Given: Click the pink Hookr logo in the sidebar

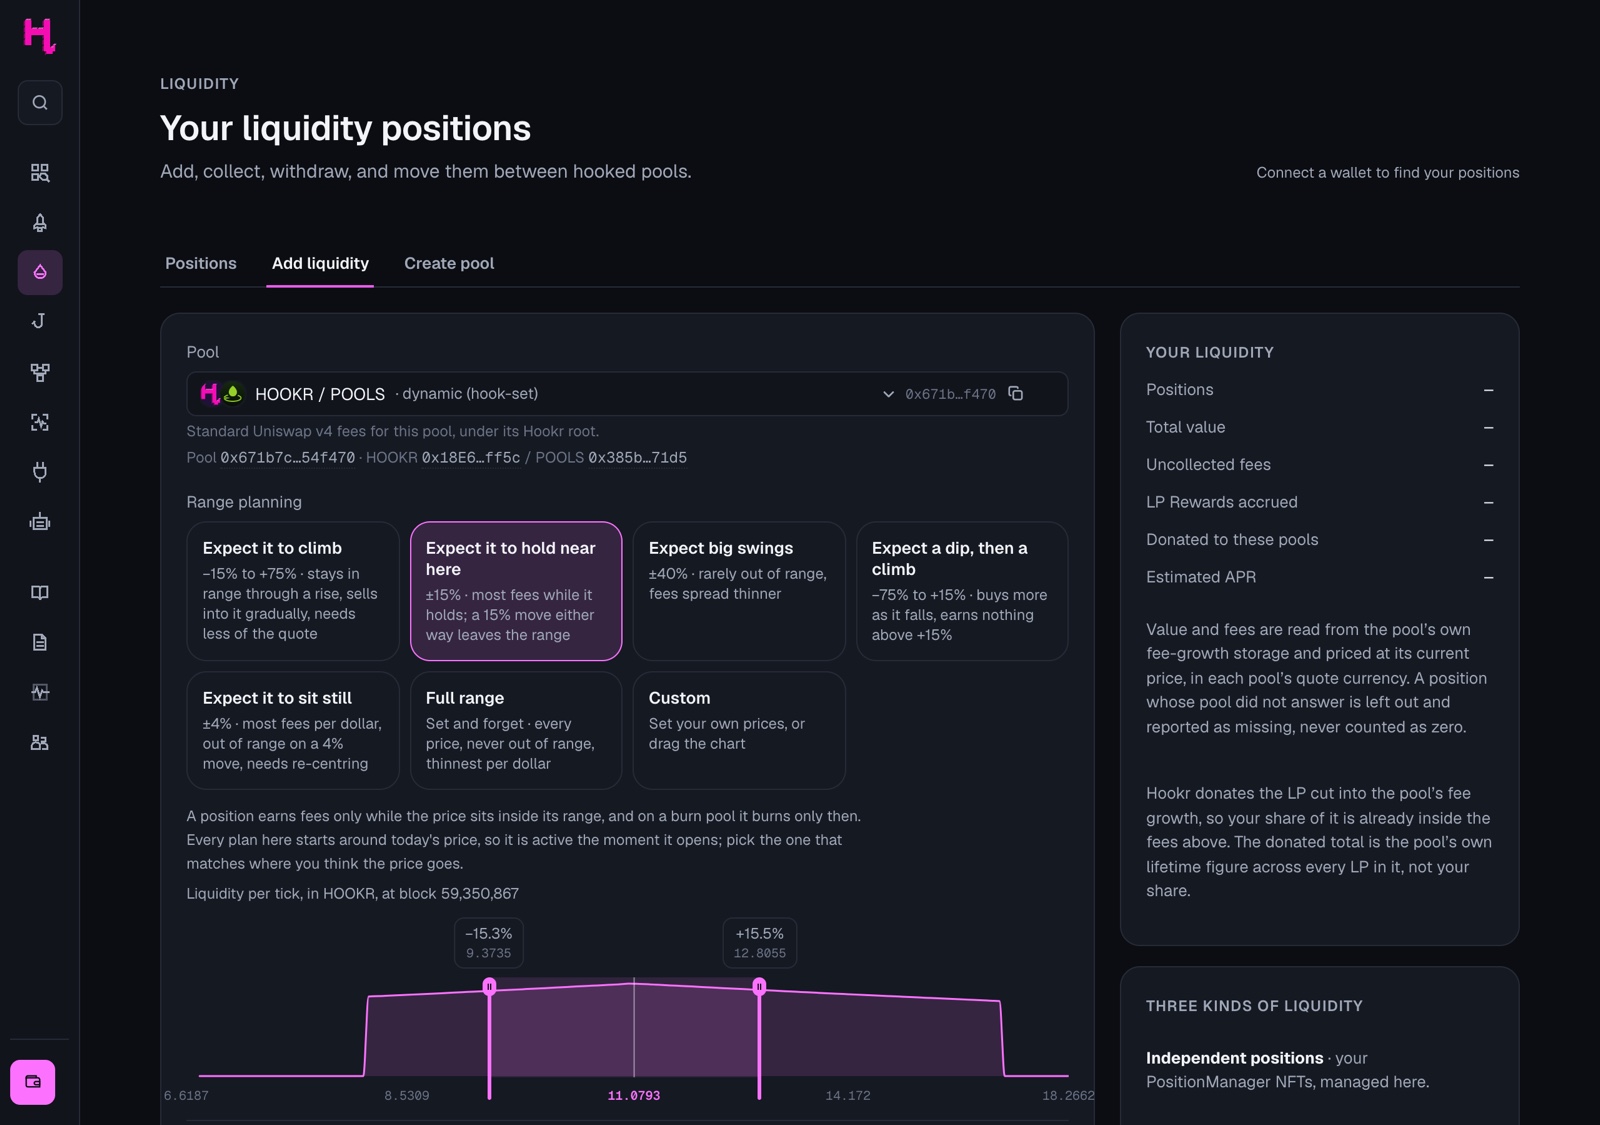Looking at the screenshot, I should tap(39, 36).
